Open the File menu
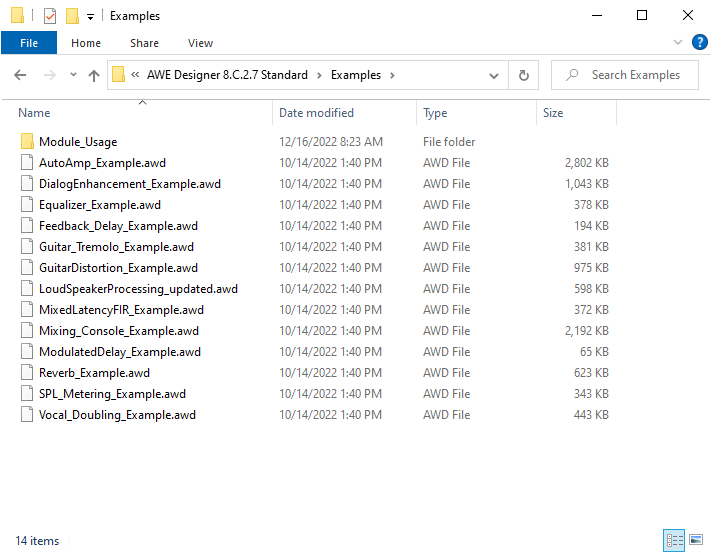The width and height of the screenshot is (712, 553). pyautogui.click(x=29, y=43)
